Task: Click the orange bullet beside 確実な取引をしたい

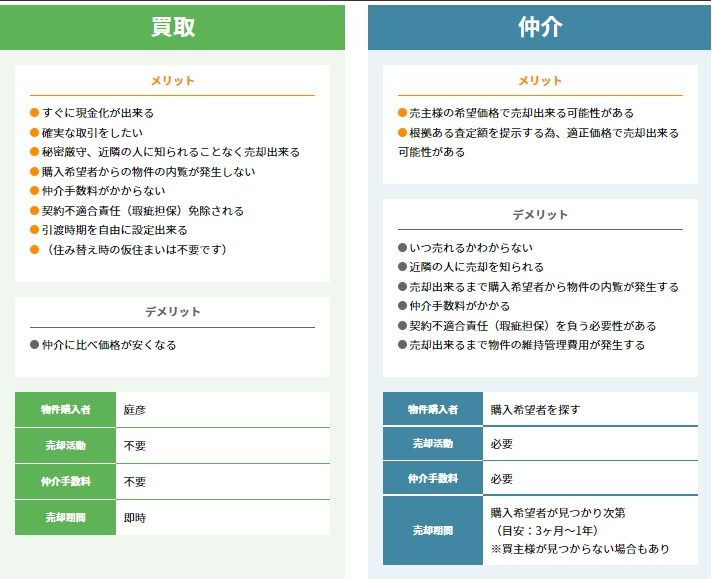Action: pyautogui.click(x=35, y=133)
